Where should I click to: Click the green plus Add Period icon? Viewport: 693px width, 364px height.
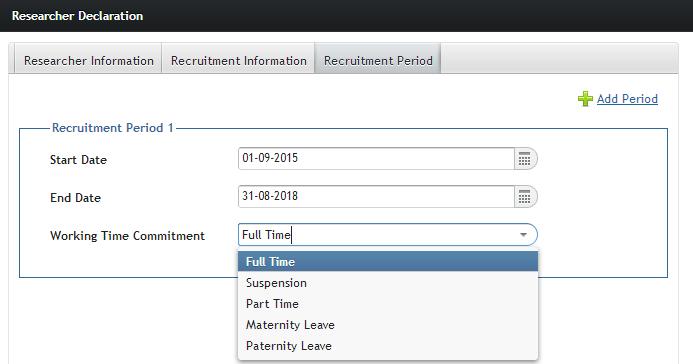[x=585, y=99]
